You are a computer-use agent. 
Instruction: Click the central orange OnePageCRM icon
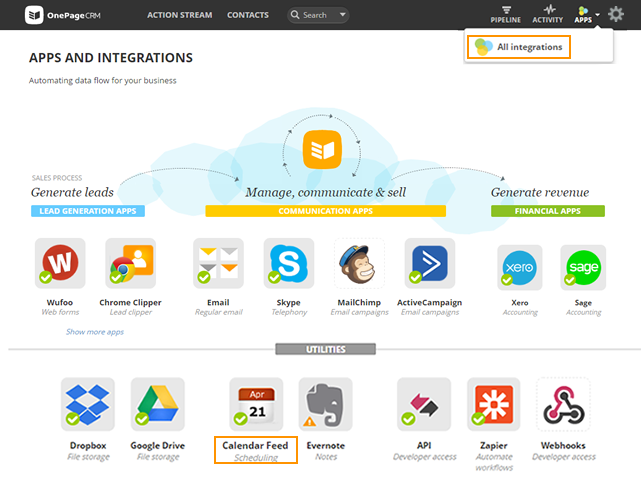(x=322, y=149)
